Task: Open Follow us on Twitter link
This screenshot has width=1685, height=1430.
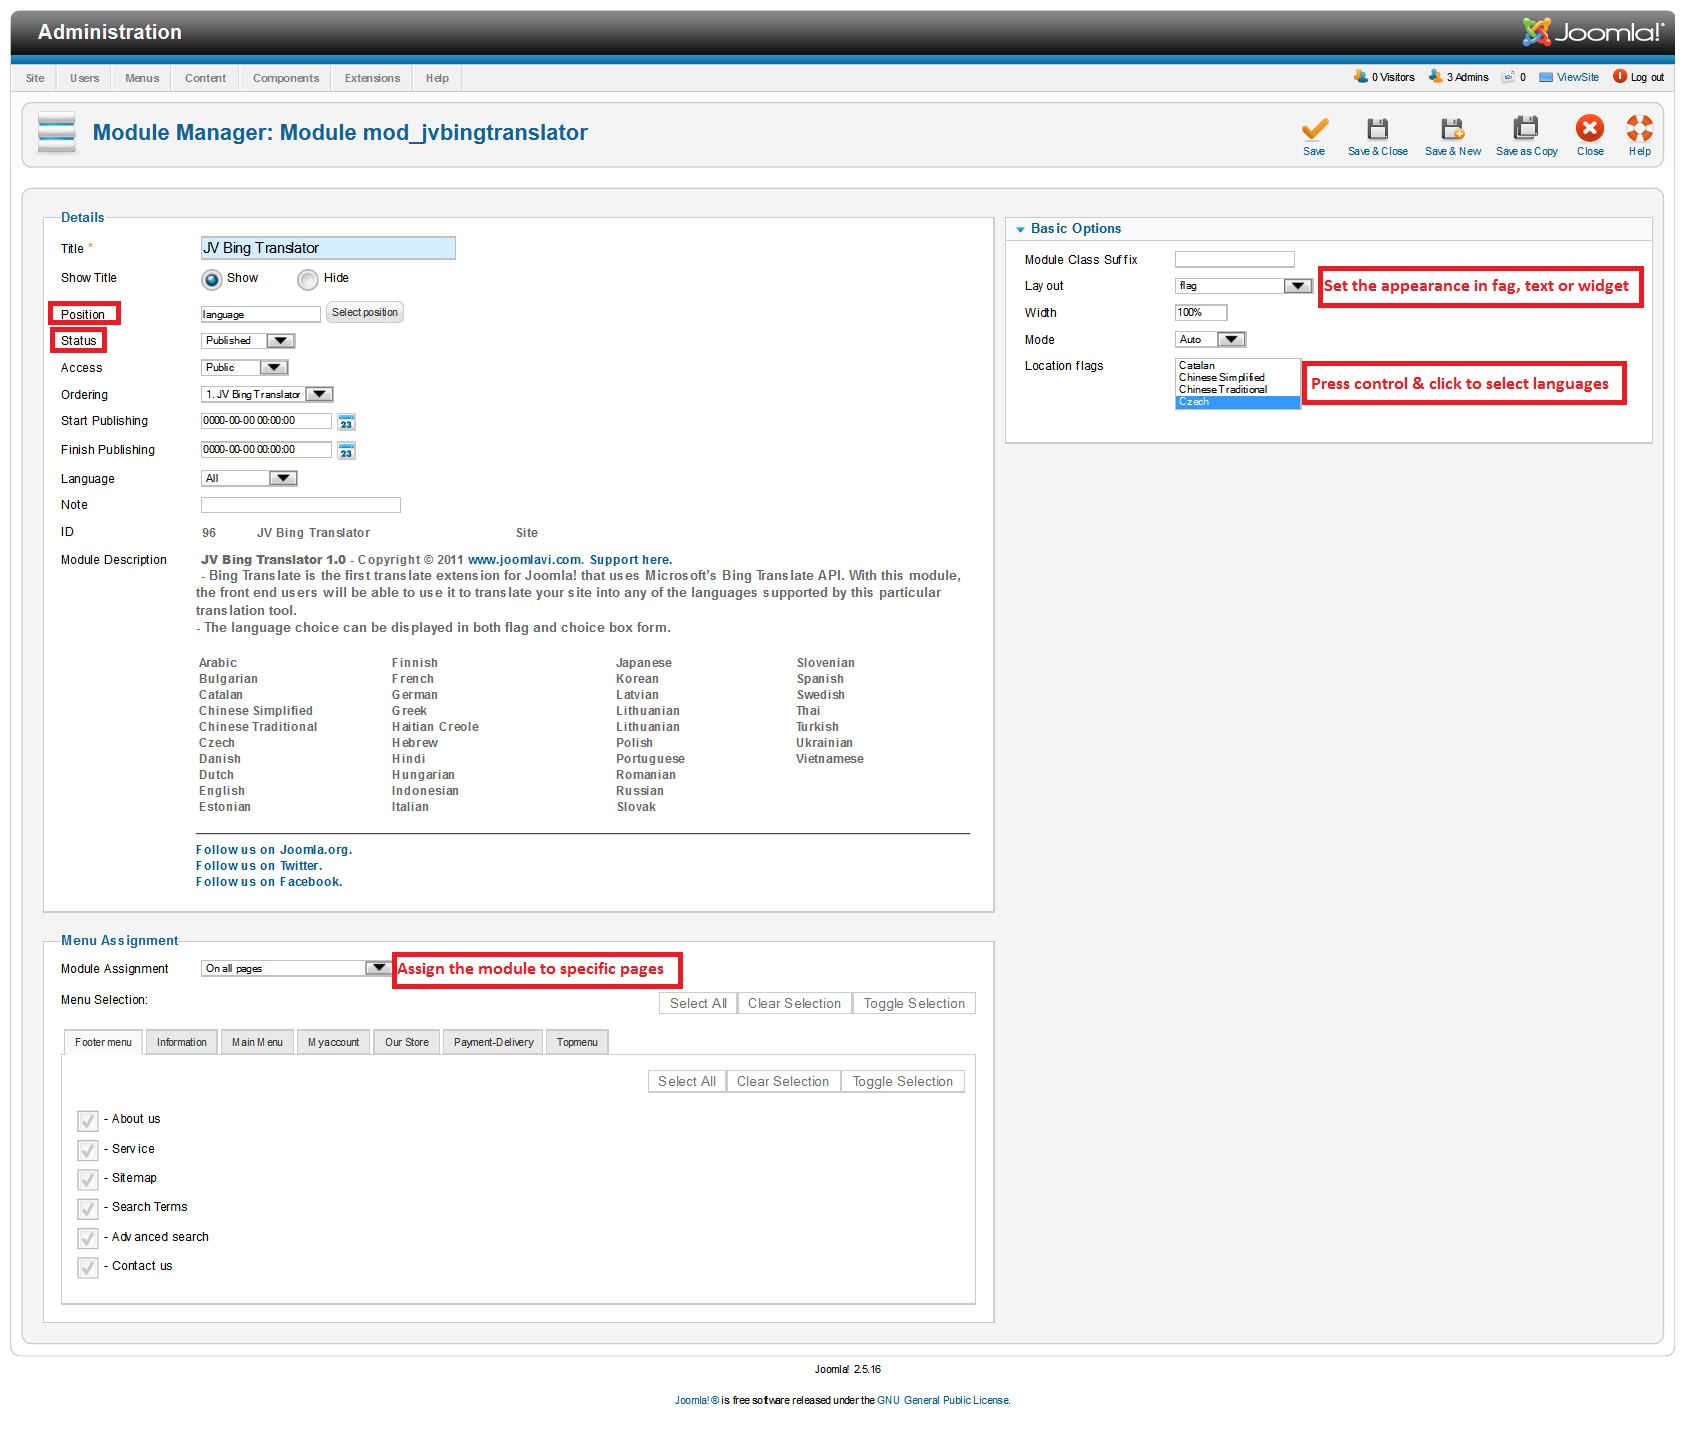Action: [x=259, y=866]
